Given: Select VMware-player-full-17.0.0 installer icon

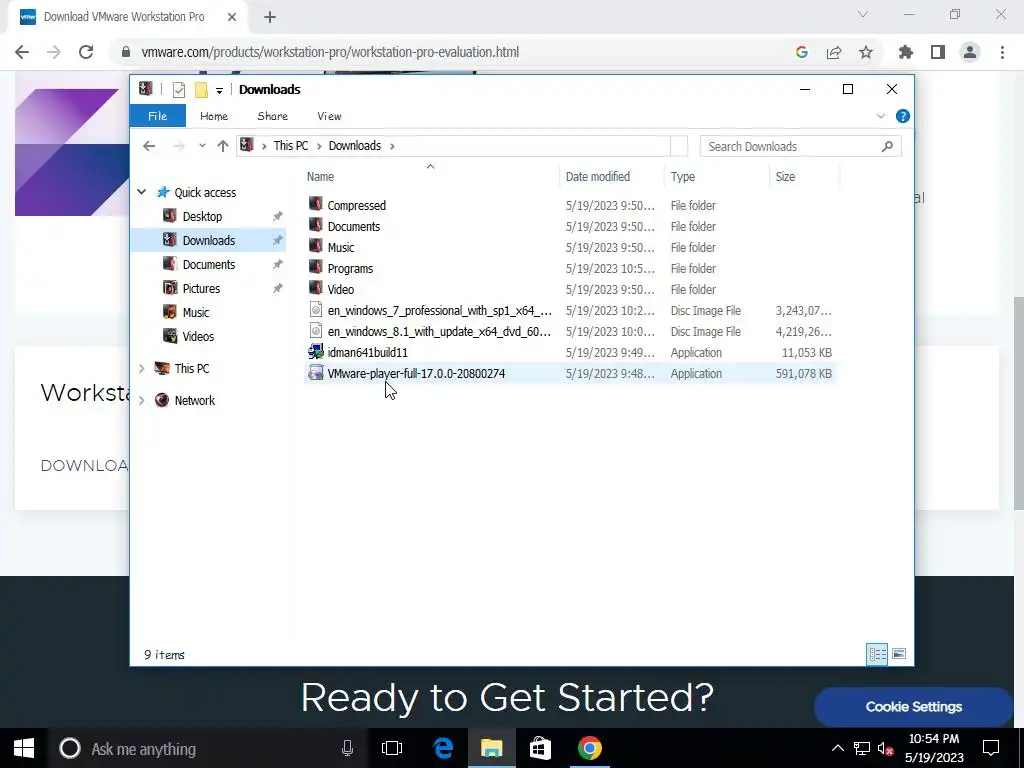Looking at the screenshot, I should [316, 373].
